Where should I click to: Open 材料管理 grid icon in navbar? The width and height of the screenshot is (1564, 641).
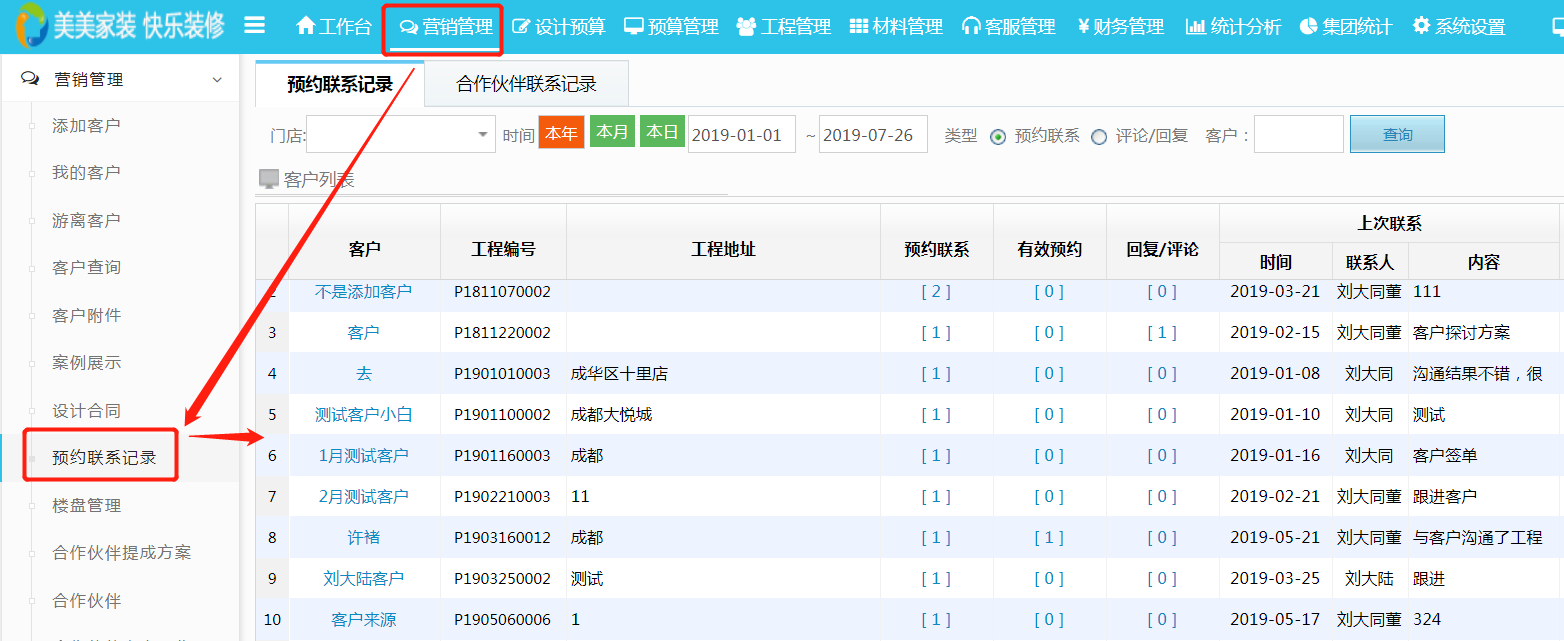tap(859, 27)
